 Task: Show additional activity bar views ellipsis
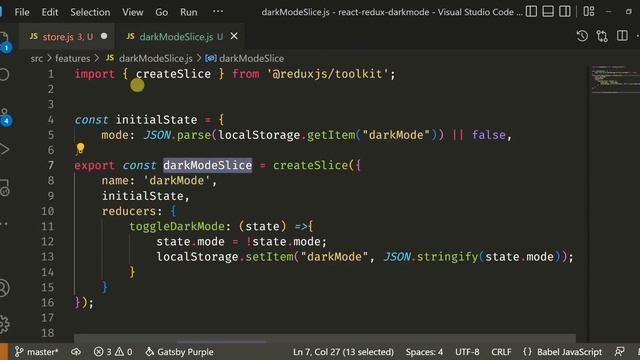tap(4, 224)
